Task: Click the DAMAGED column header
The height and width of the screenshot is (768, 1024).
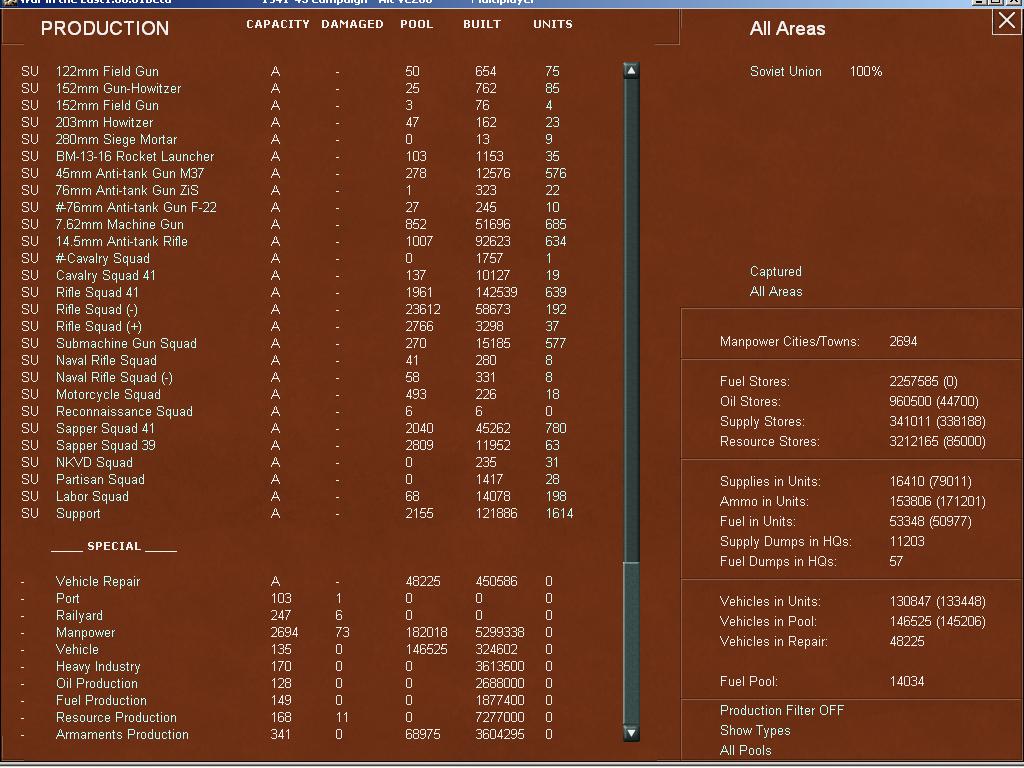Action: pyautogui.click(x=352, y=24)
